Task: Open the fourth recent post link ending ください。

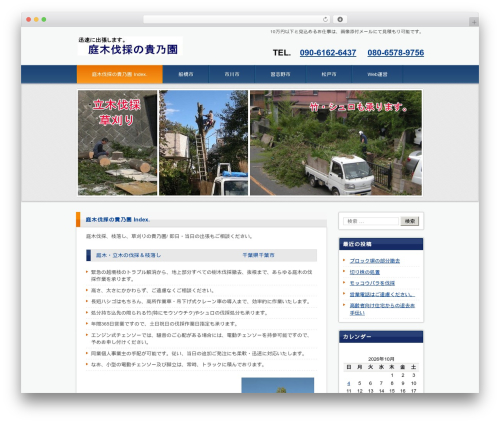Action: pos(382,294)
